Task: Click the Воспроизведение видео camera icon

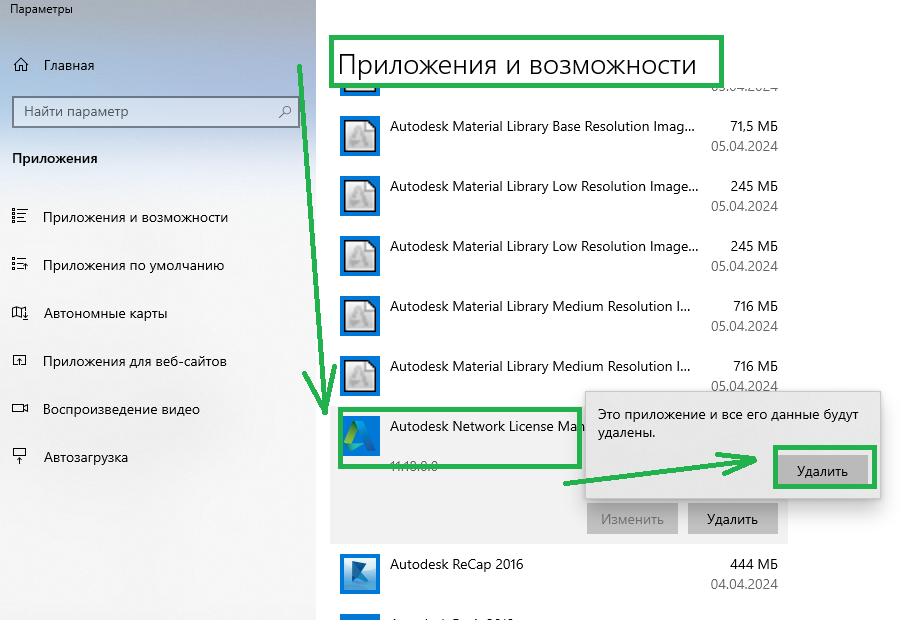Action: tap(20, 409)
